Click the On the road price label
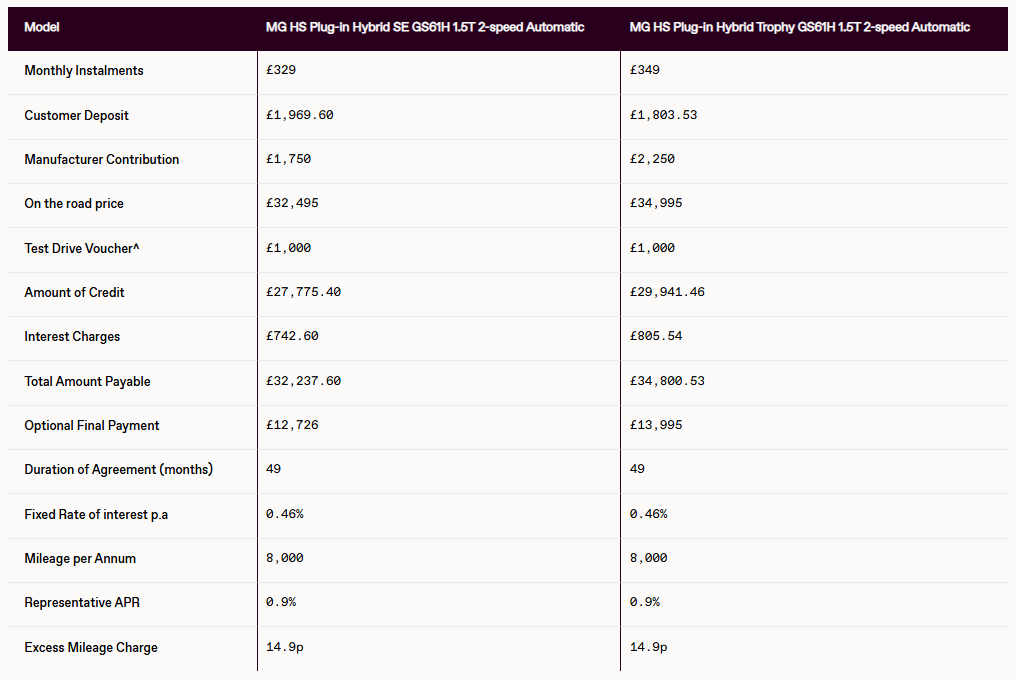 point(74,204)
